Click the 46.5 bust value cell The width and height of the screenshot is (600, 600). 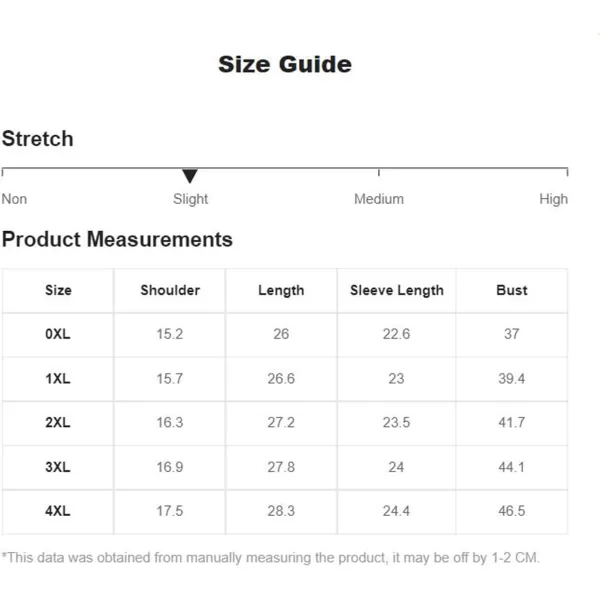coord(512,511)
